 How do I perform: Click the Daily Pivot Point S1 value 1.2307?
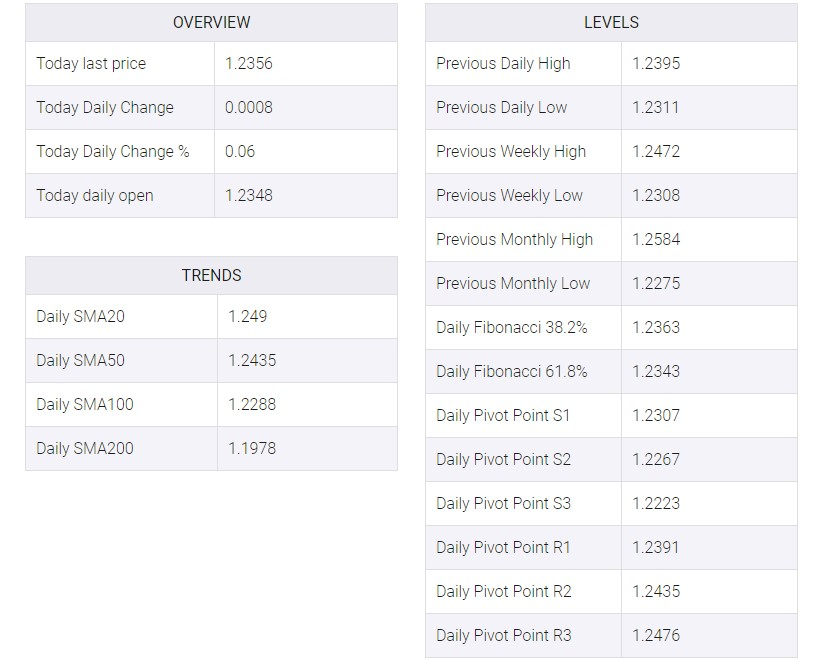tap(656, 415)
